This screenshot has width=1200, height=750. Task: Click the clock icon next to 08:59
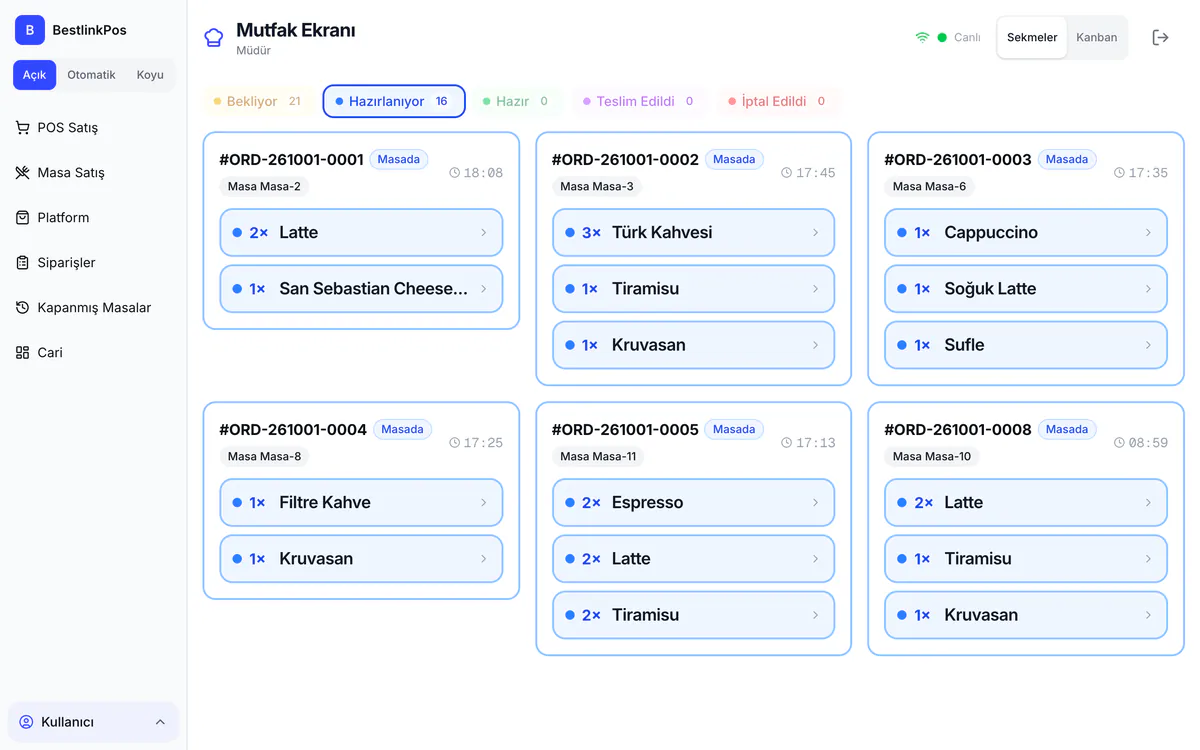[1119, 443]
